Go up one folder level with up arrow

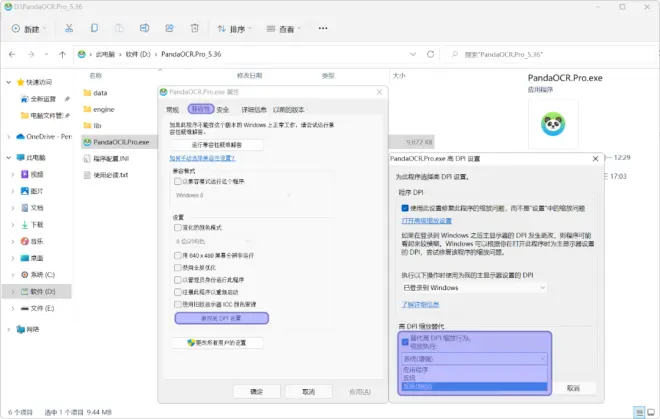(x=62, y=54)
